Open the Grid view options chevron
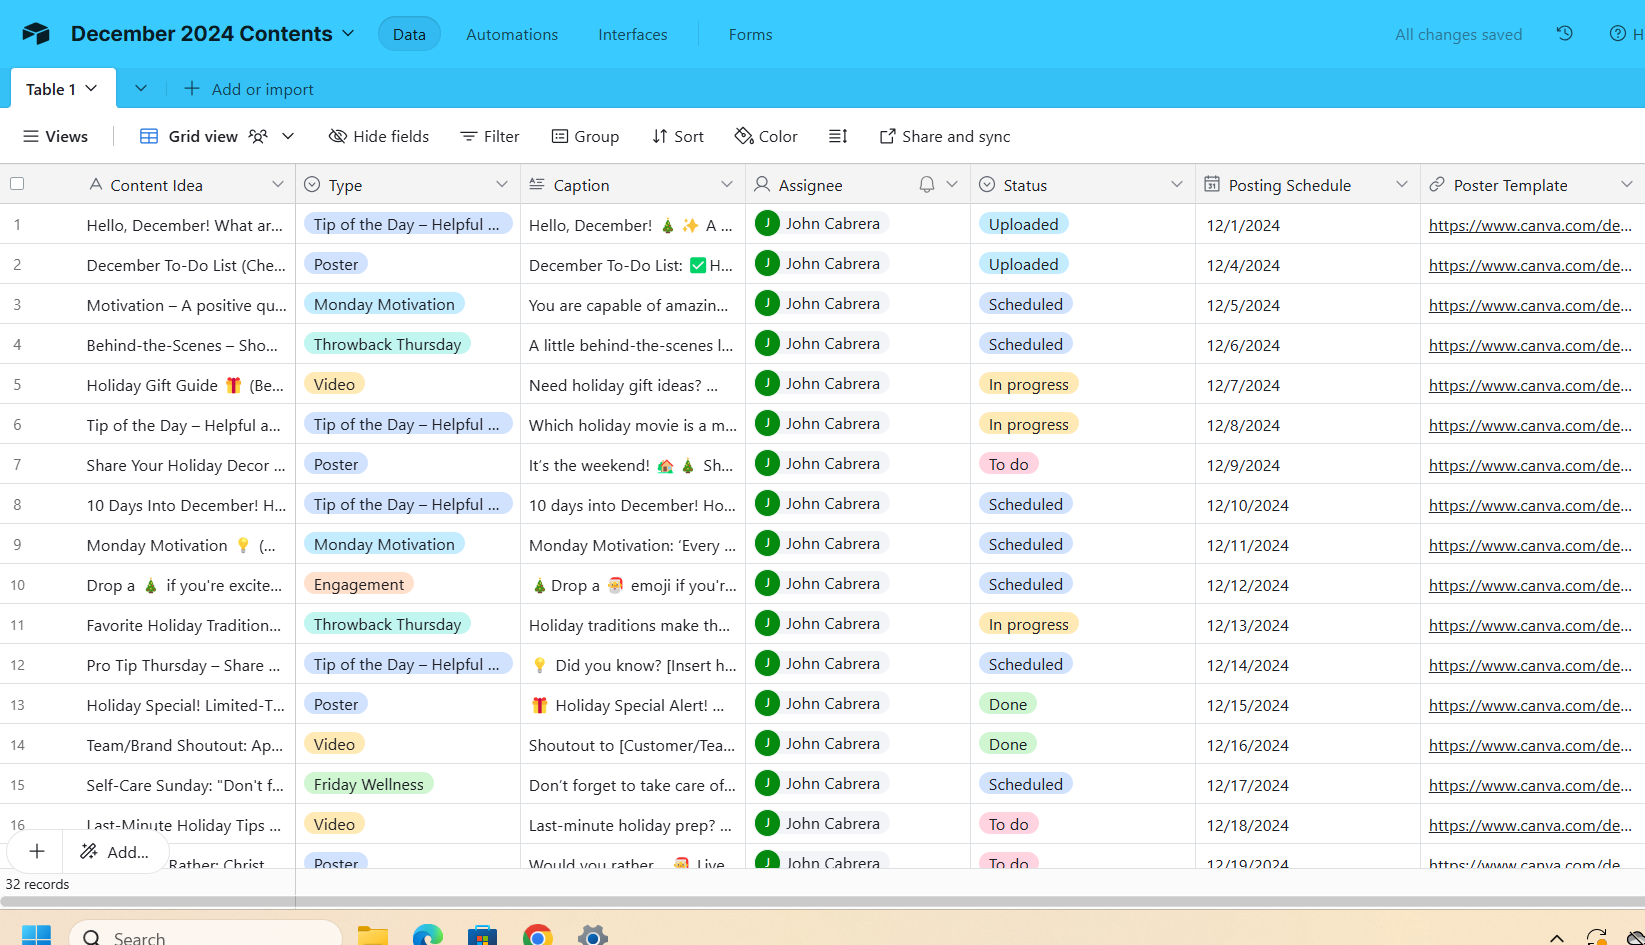 coord(288,136)
